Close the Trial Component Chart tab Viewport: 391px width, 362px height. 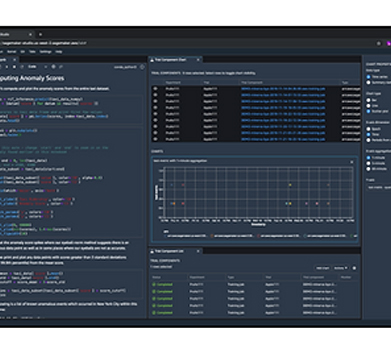tap(198, 60)
